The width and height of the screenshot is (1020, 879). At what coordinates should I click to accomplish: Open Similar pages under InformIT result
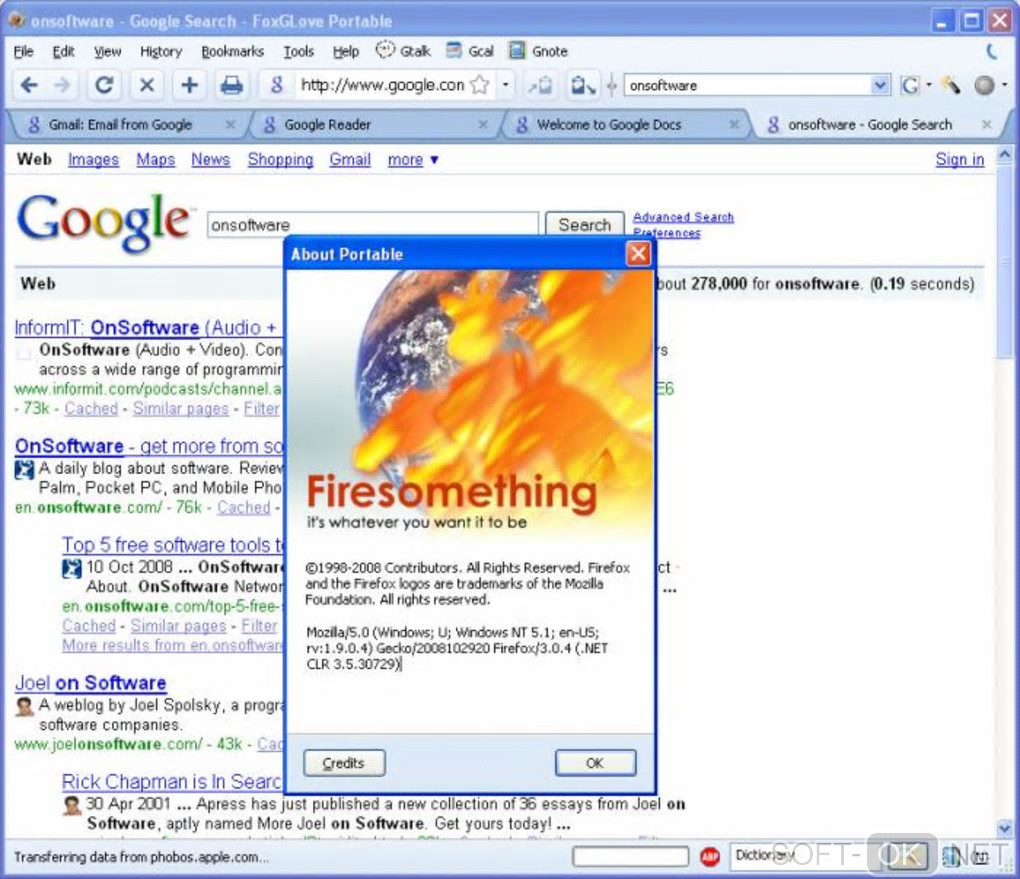click(x=181, y=409)
